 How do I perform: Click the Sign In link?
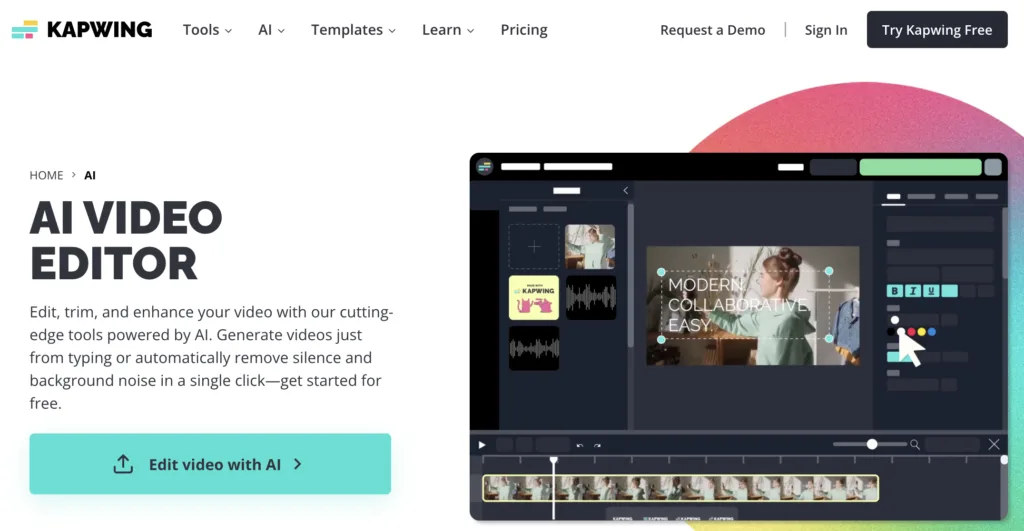(825, 30)
